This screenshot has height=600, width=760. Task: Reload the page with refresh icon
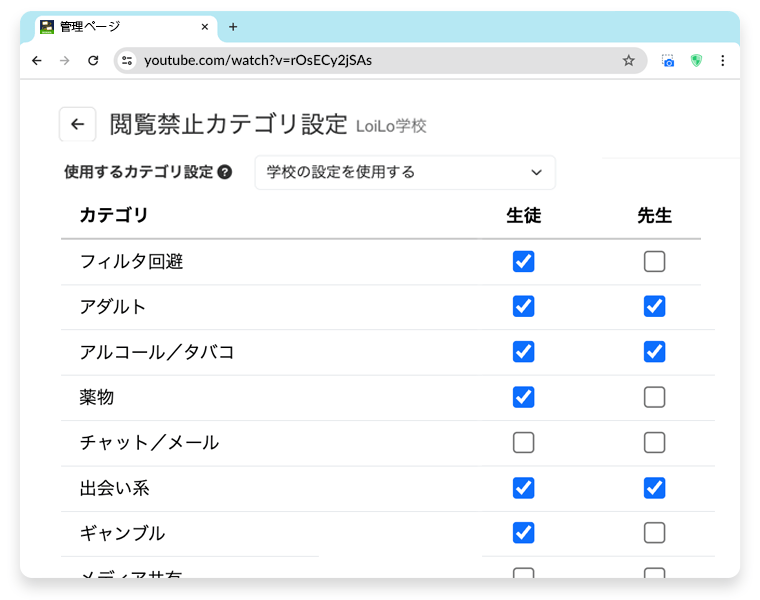93,61
